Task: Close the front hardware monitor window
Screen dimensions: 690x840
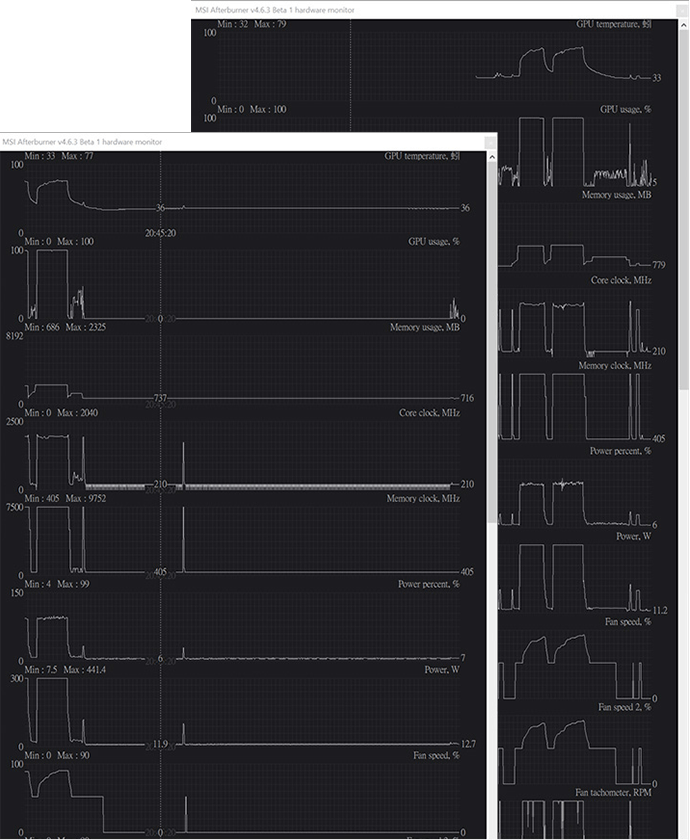Action: [x=489, y=142]
